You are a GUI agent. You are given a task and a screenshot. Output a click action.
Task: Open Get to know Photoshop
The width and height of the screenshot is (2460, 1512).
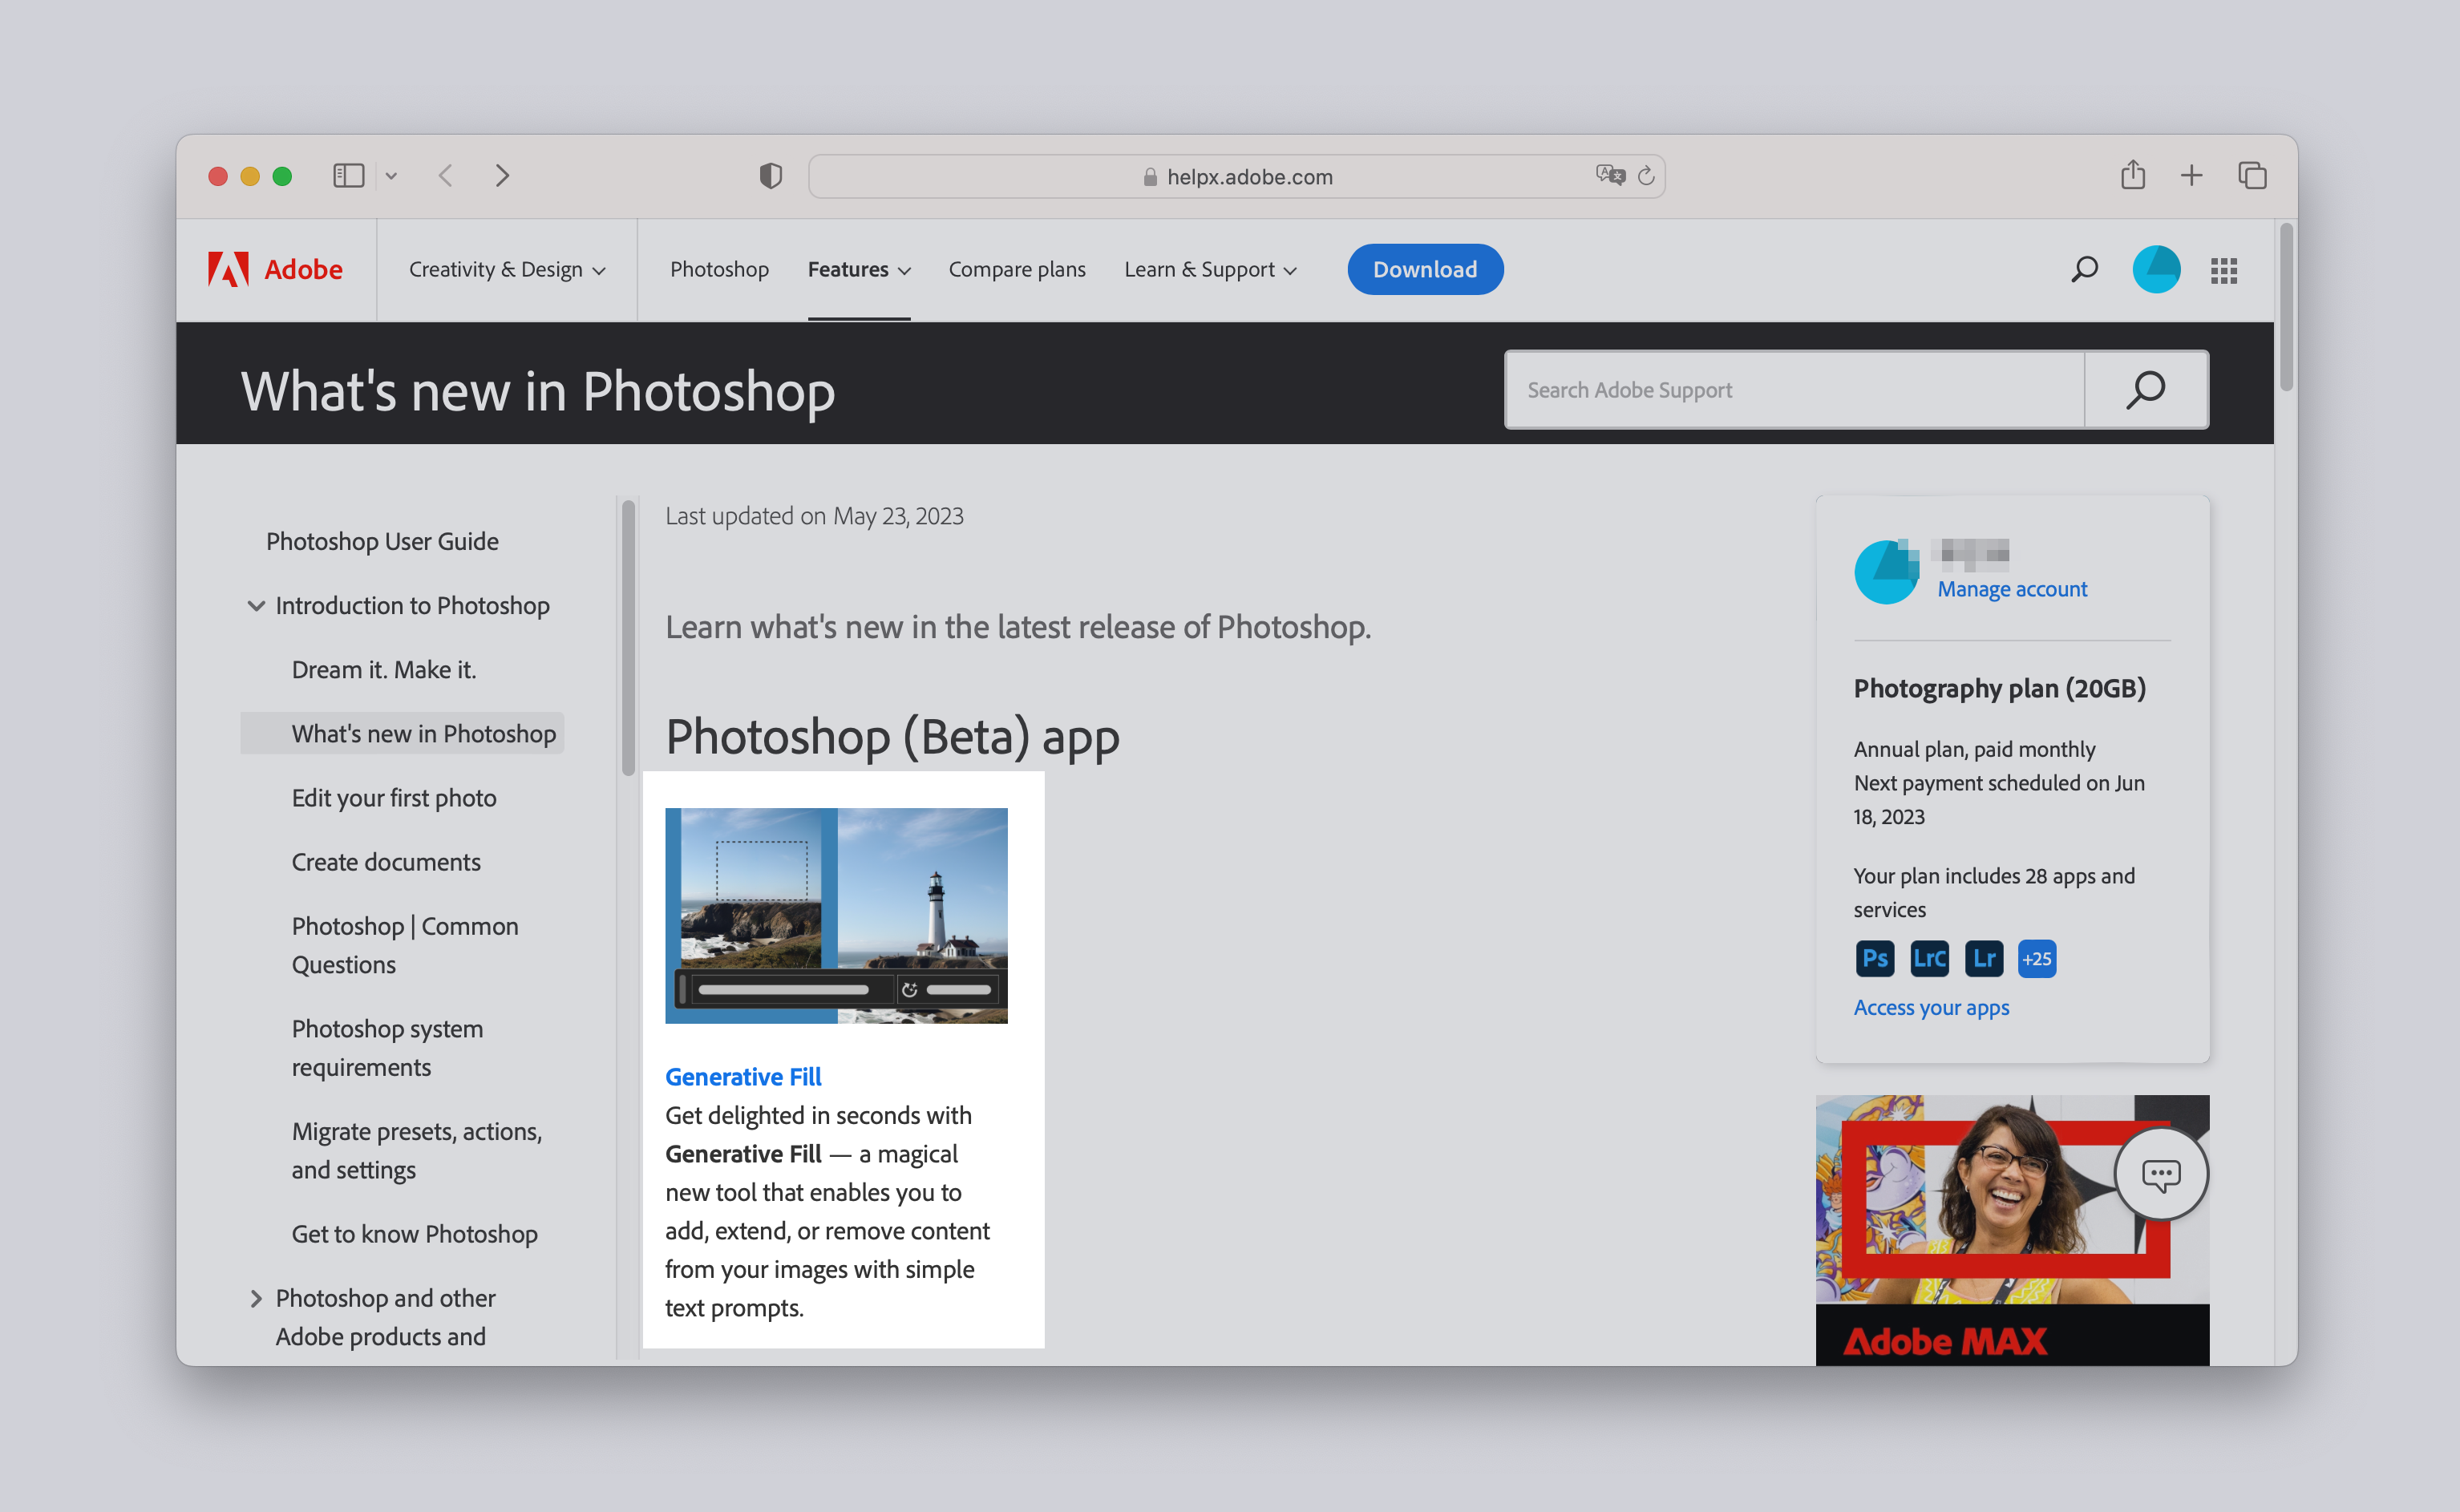pos(415,1233)
